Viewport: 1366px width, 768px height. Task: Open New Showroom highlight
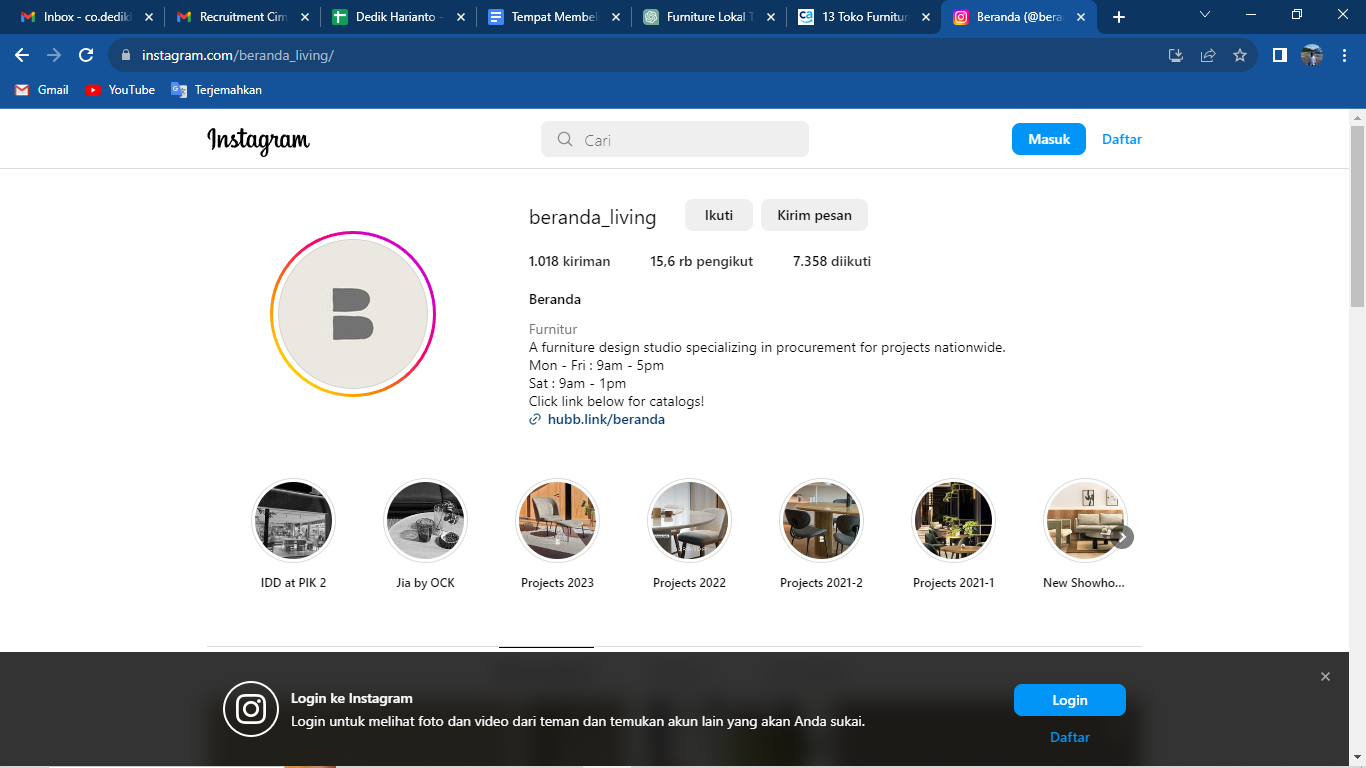(x=1085, y=521)
